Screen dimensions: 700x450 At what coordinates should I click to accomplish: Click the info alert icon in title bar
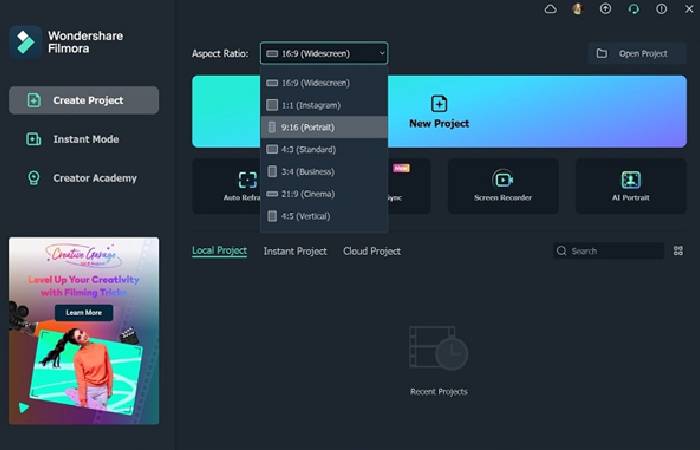[661, 9]
